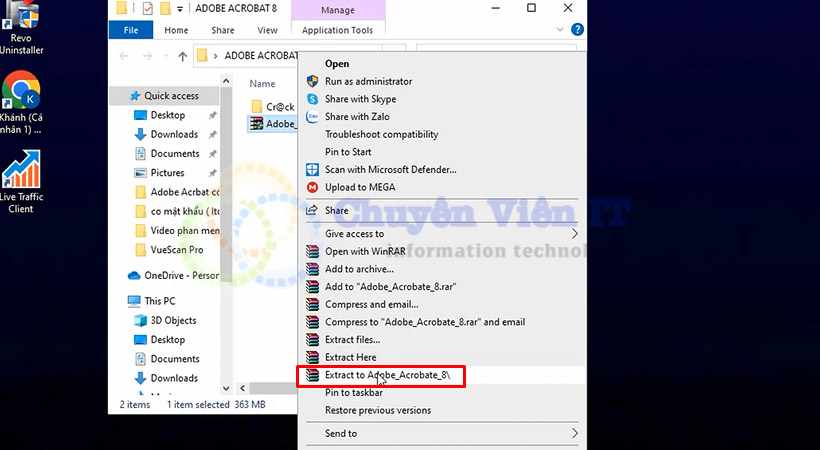Open Video phan mem folder in sidebar
Screen dimensions: 820x450
coord(178,230)
